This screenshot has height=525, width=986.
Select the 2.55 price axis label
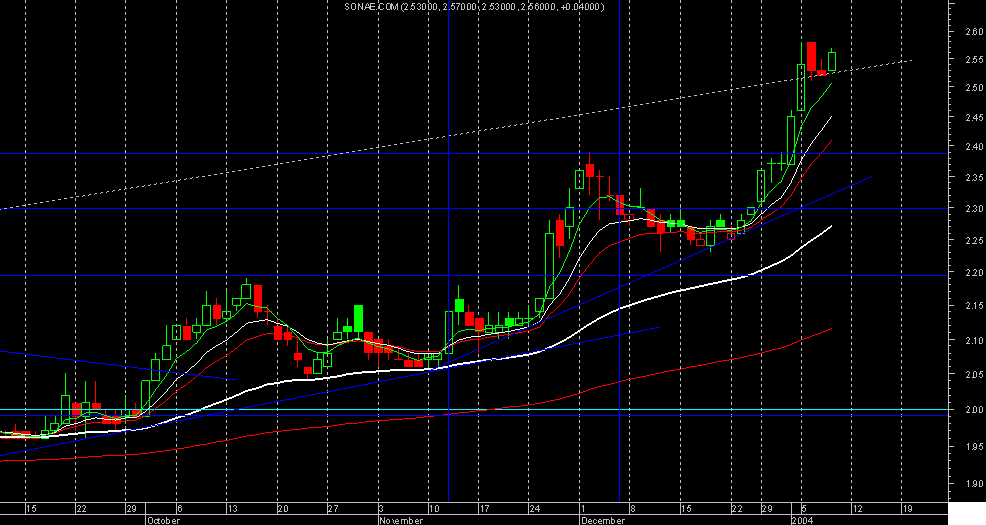click(975, 60)
